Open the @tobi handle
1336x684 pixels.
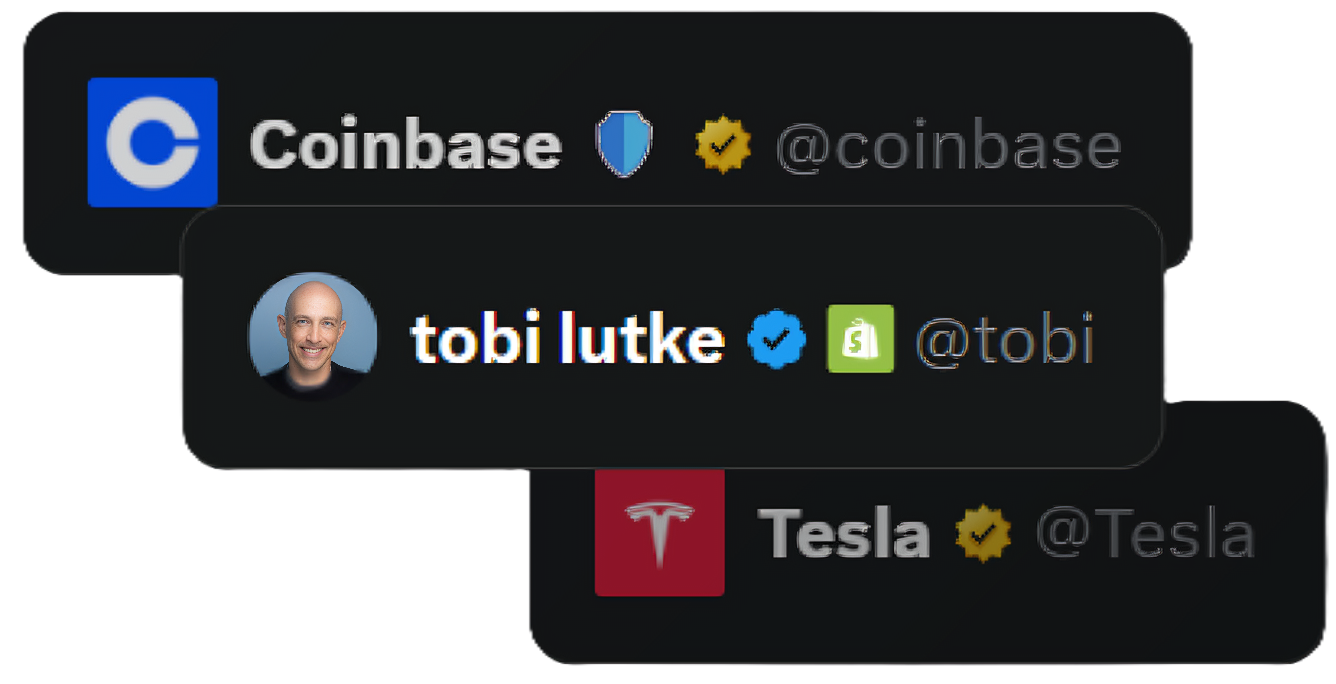[1004, 341]
